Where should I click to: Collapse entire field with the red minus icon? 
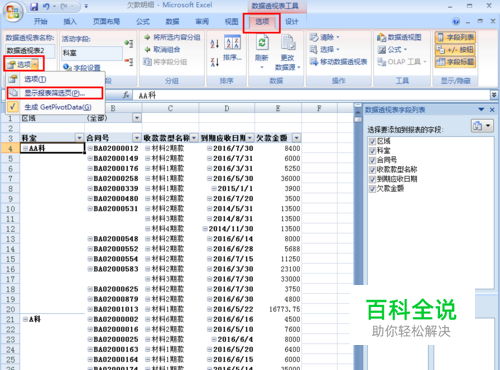tap(128, 61)
